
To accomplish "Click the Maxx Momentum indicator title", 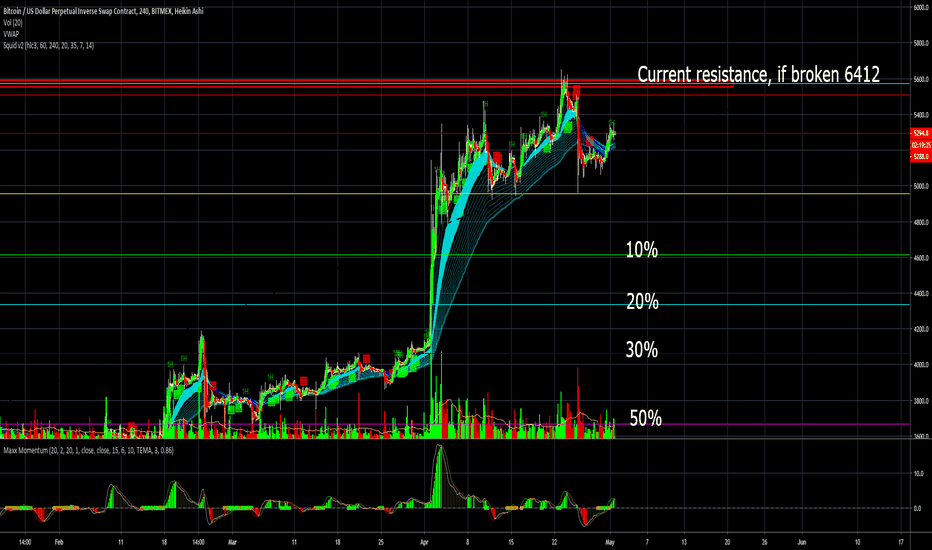I will coord(88,450).
